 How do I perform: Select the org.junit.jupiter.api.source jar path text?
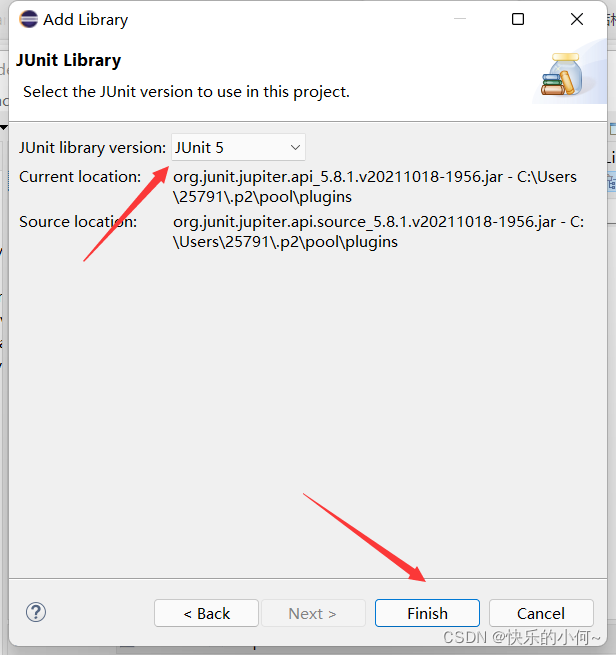(x=378, y=231)
